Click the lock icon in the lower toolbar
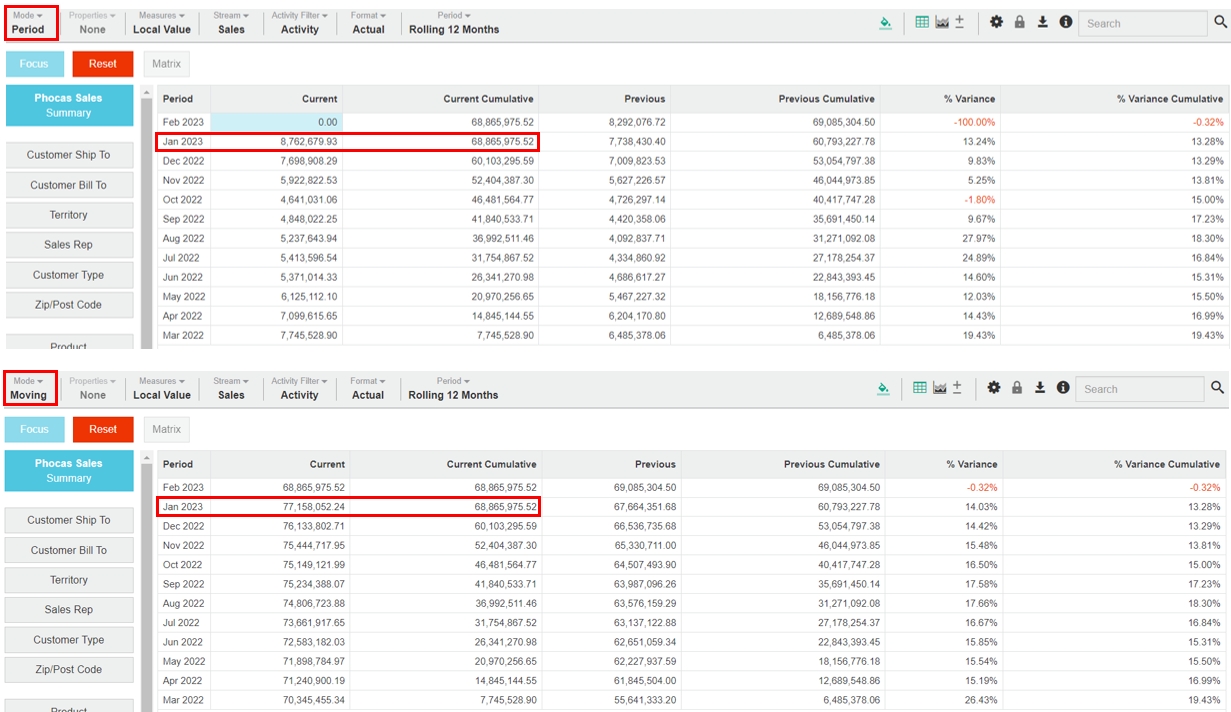The image size is (1231, 712). pyautogui.click(x=1017, y=387)
